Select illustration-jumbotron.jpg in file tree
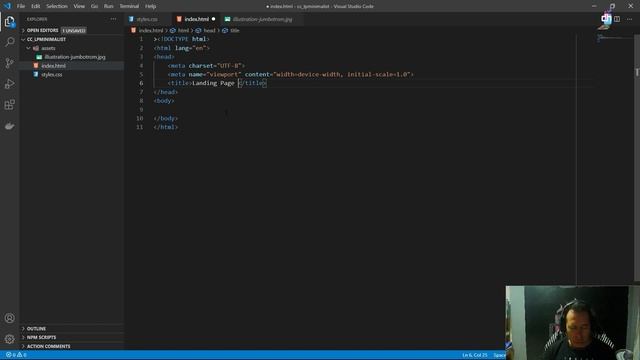Viewport: 640px width, 360px height. pyautogui.click(x=75, y=57)
